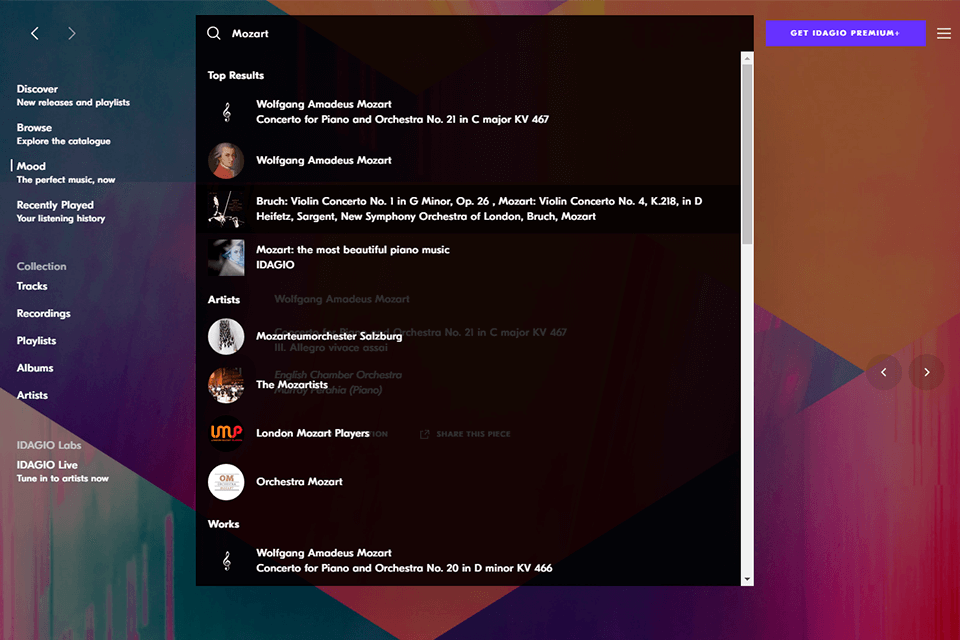This screenshot has width=960, height=640.
Task: Open the Mood section
Action: point(32,165)
